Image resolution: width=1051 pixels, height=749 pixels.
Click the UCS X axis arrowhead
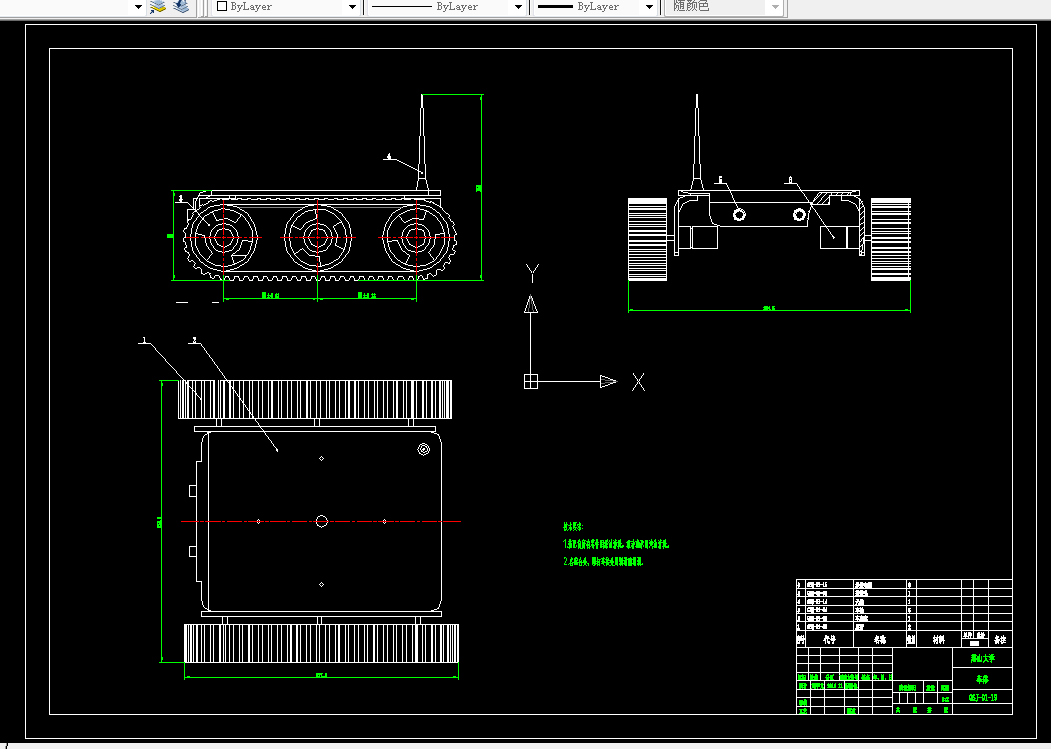pos(608,382)
